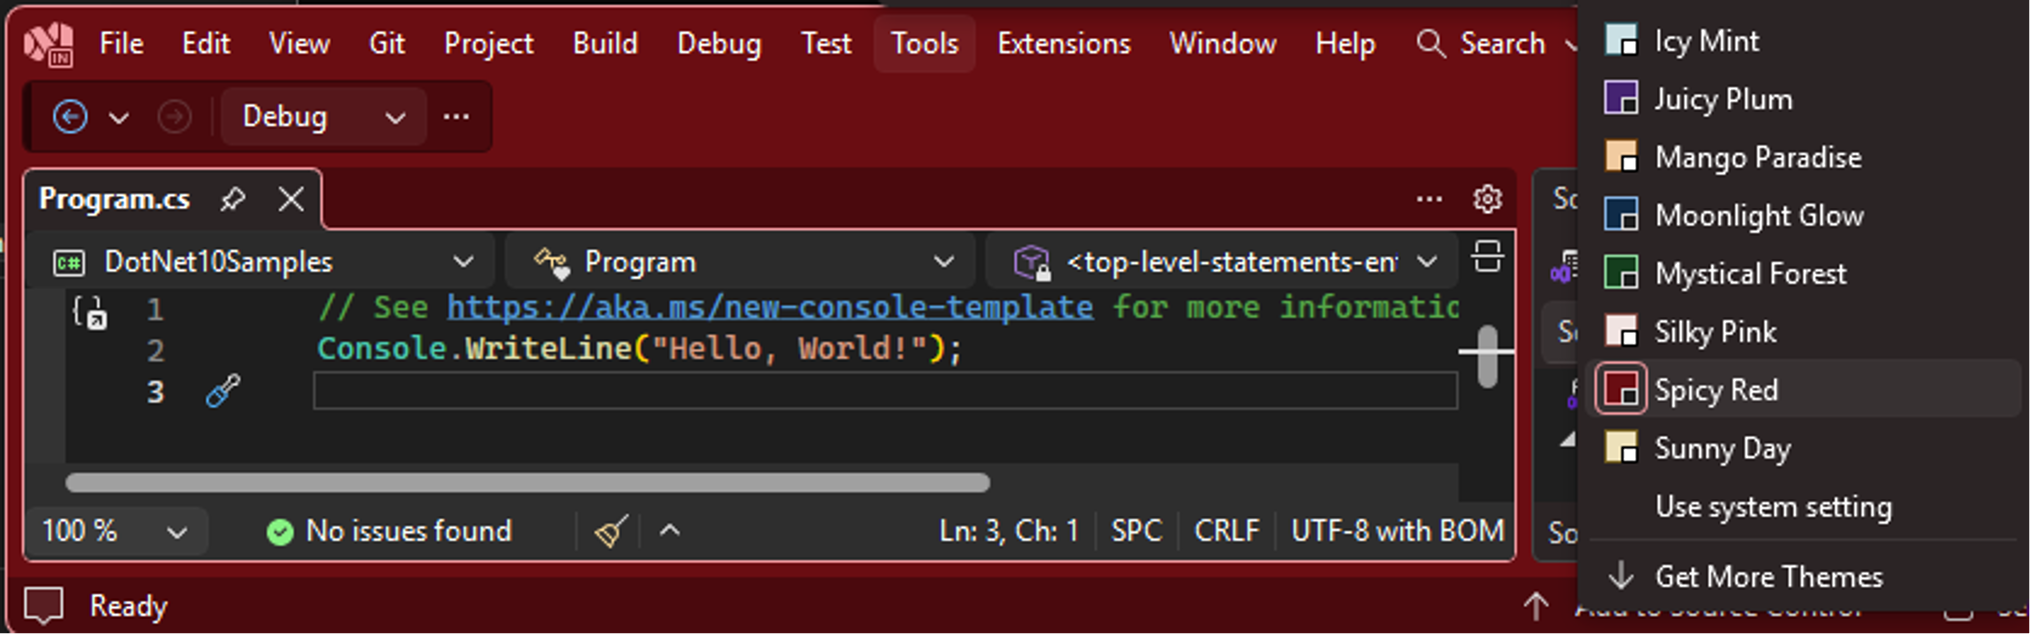This screenshot has width=2030, height=634.
Task: Open editor options via the gear icon
Action: coord(1487,199)
